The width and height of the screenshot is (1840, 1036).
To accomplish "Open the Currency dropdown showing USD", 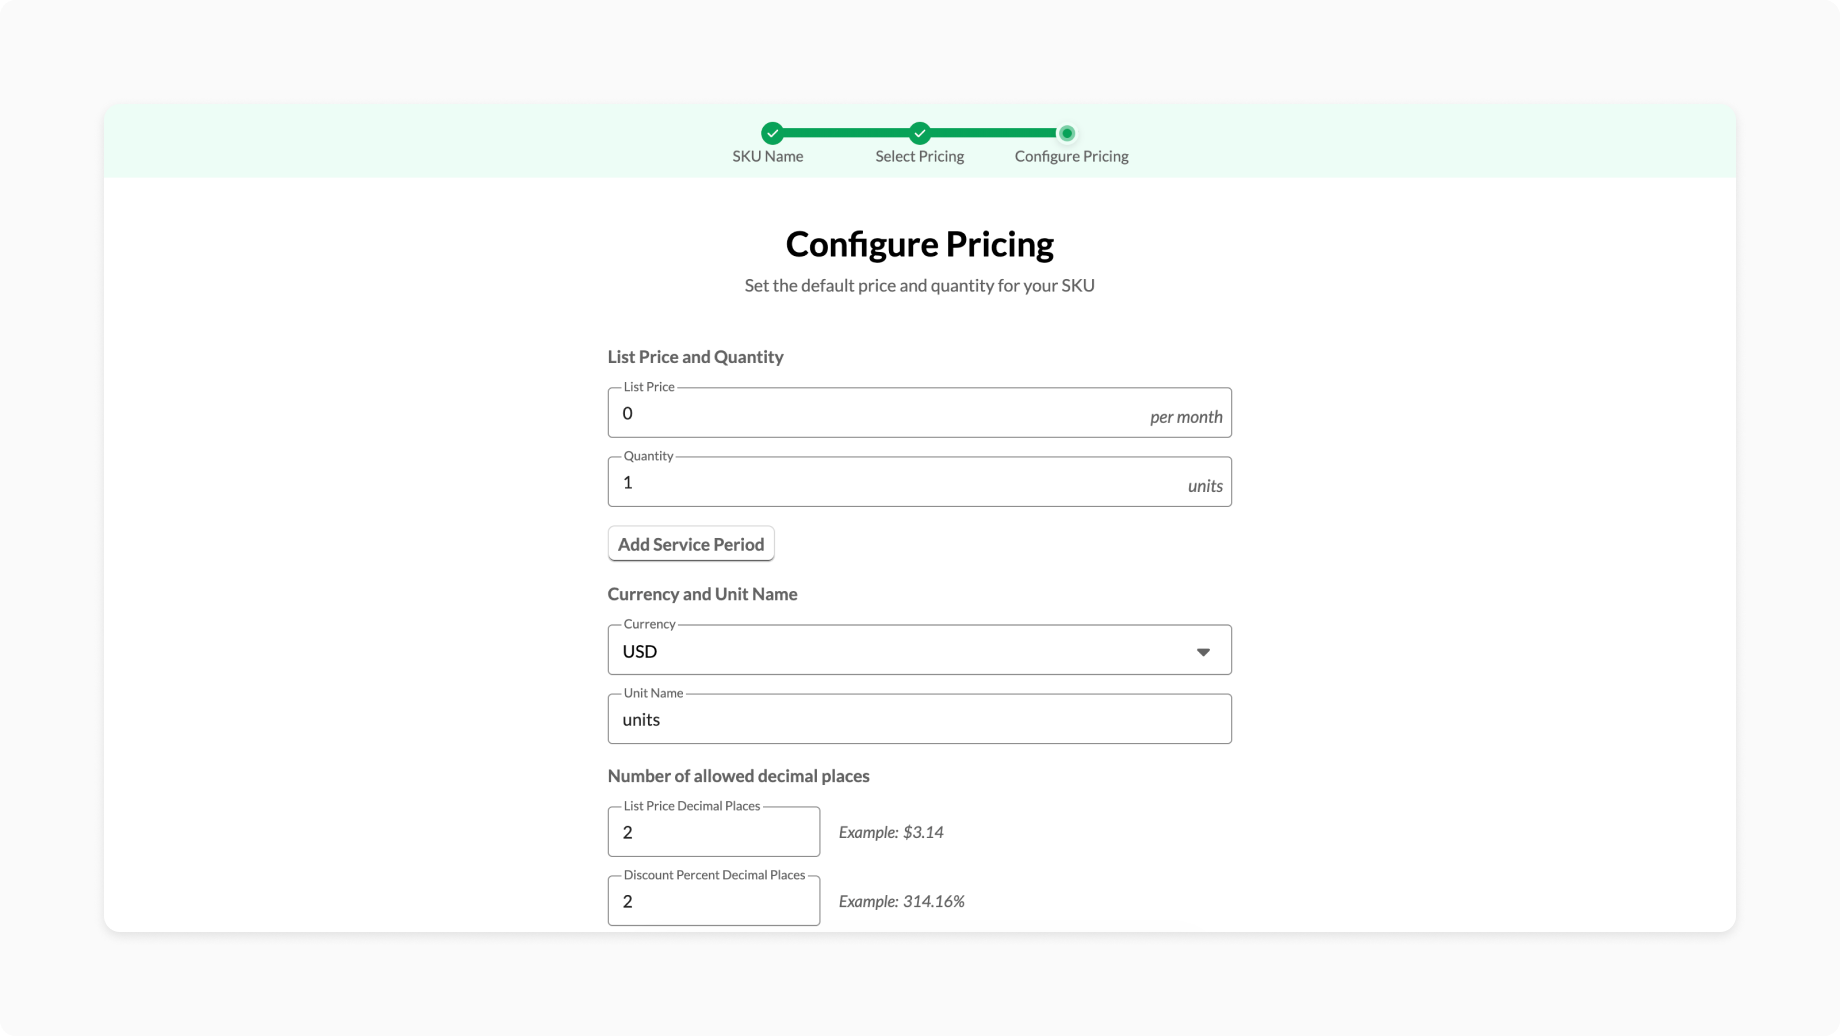I will [x=900, y=651].
